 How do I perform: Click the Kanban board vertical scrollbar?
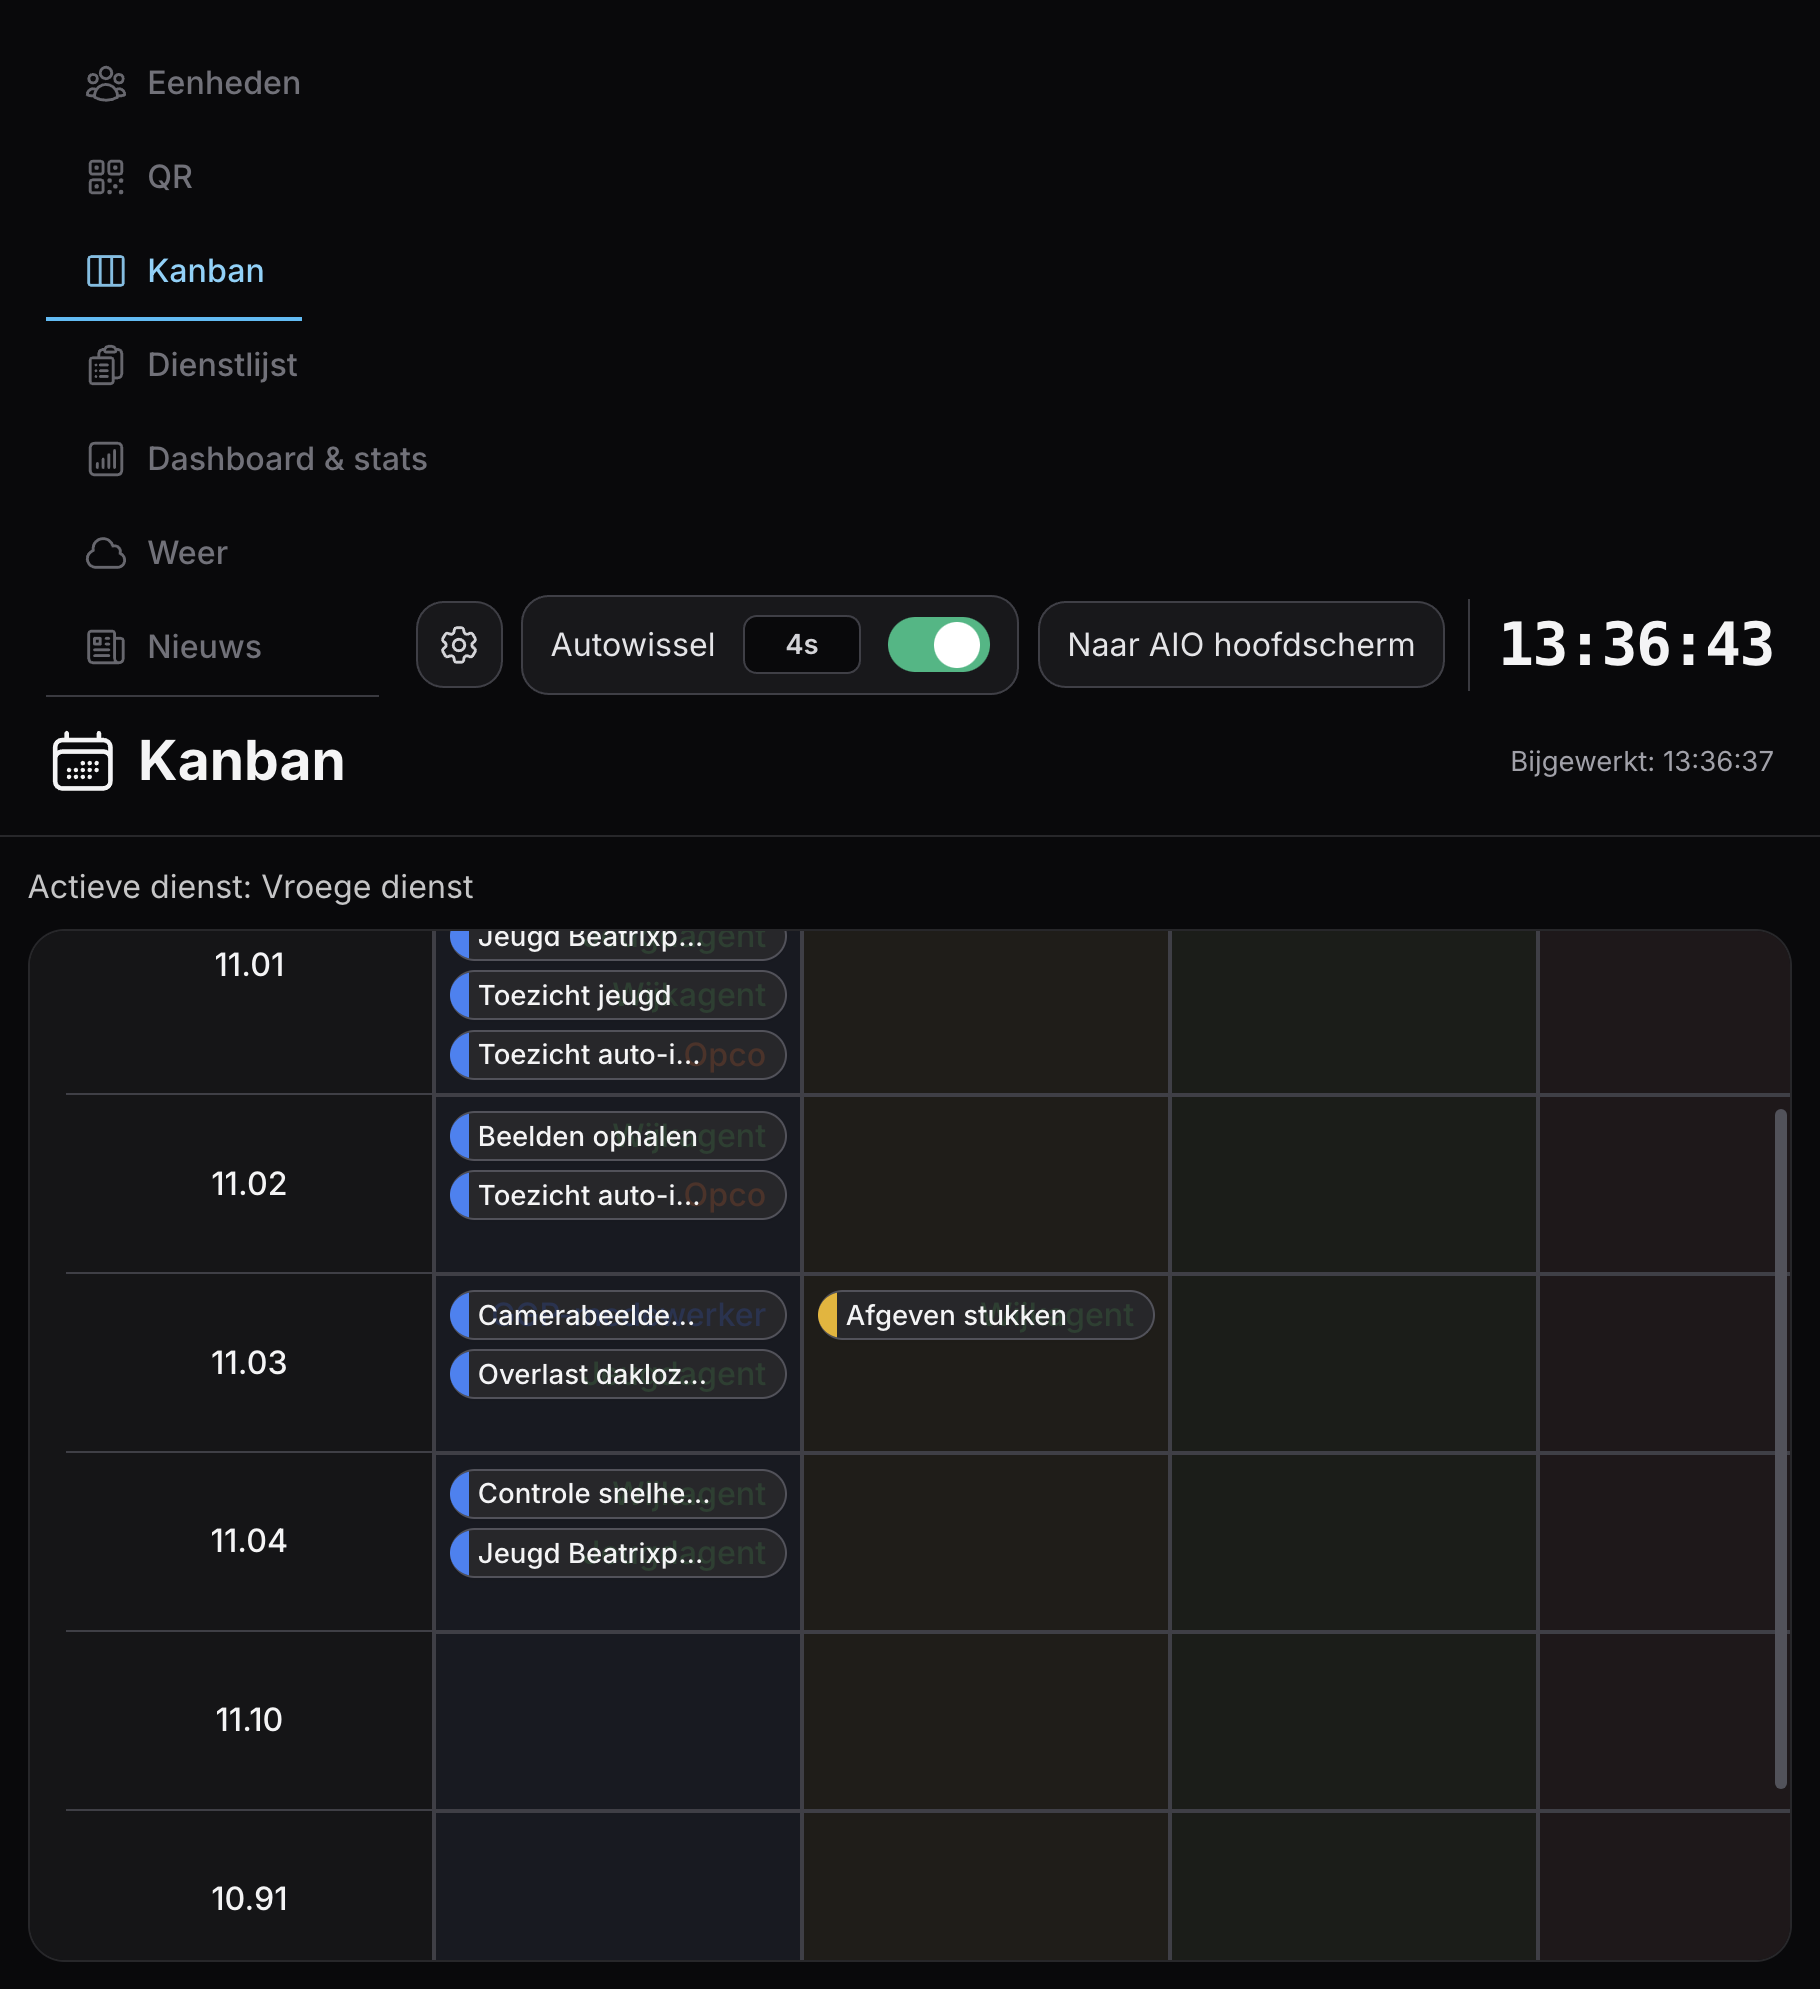click(x=1780, y=1448)
